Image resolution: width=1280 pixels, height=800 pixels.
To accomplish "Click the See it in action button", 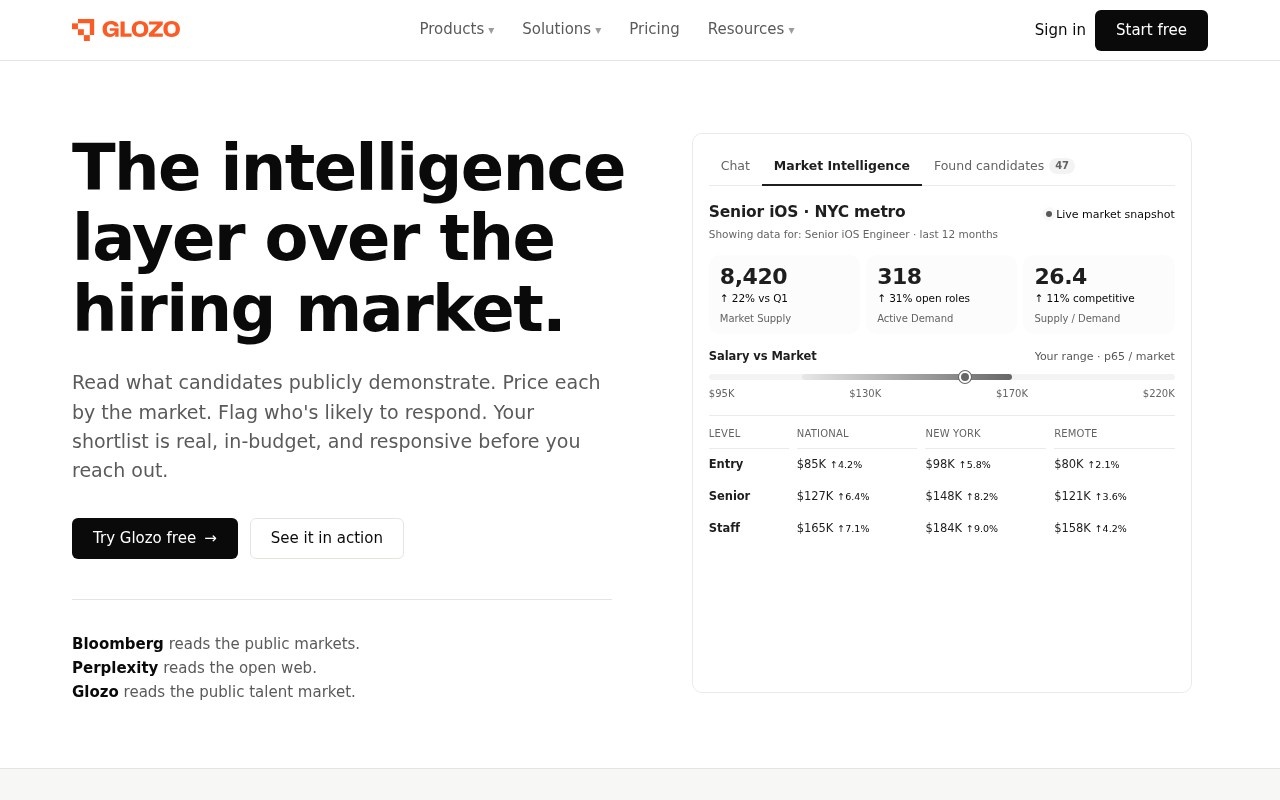I will (327, 538).
